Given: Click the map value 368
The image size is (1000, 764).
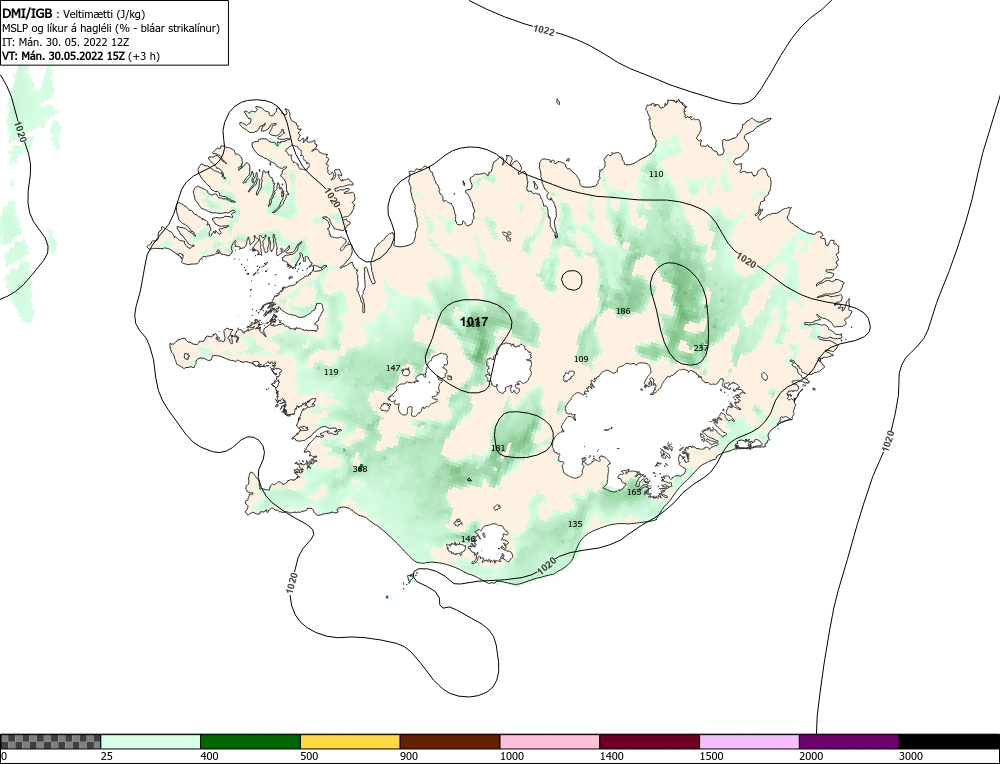Looking at the screenshot, I should pos(360,469).
